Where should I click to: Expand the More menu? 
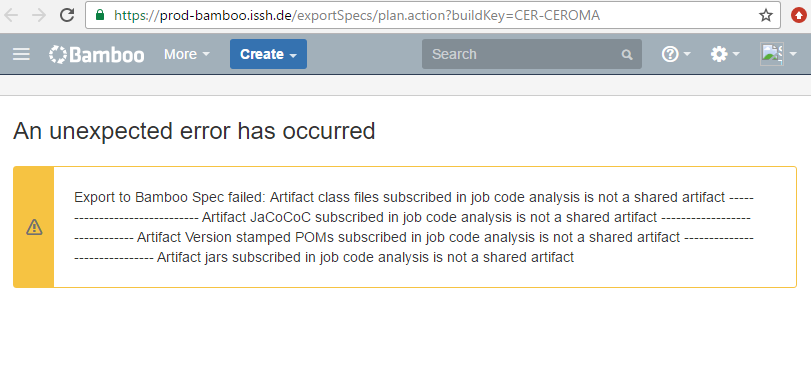(x=187, y=54)
